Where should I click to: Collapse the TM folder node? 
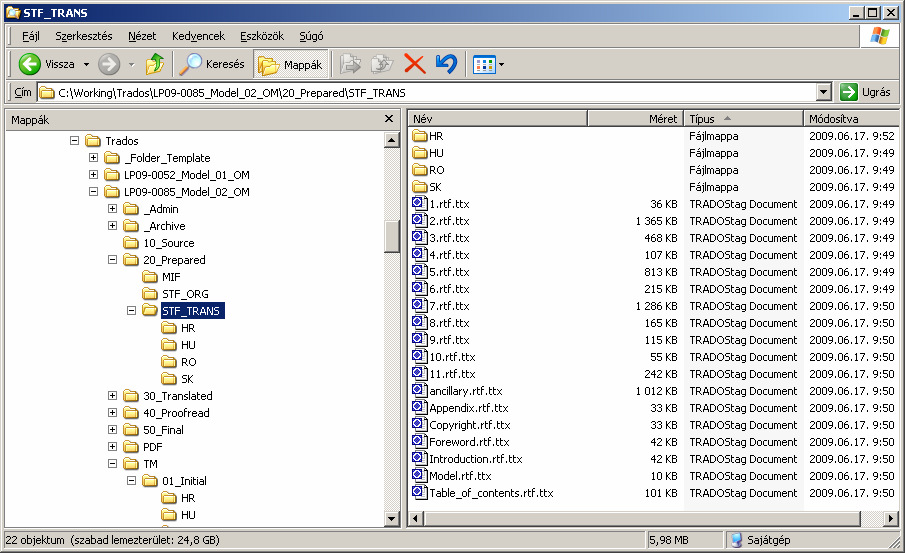point(113,464)
